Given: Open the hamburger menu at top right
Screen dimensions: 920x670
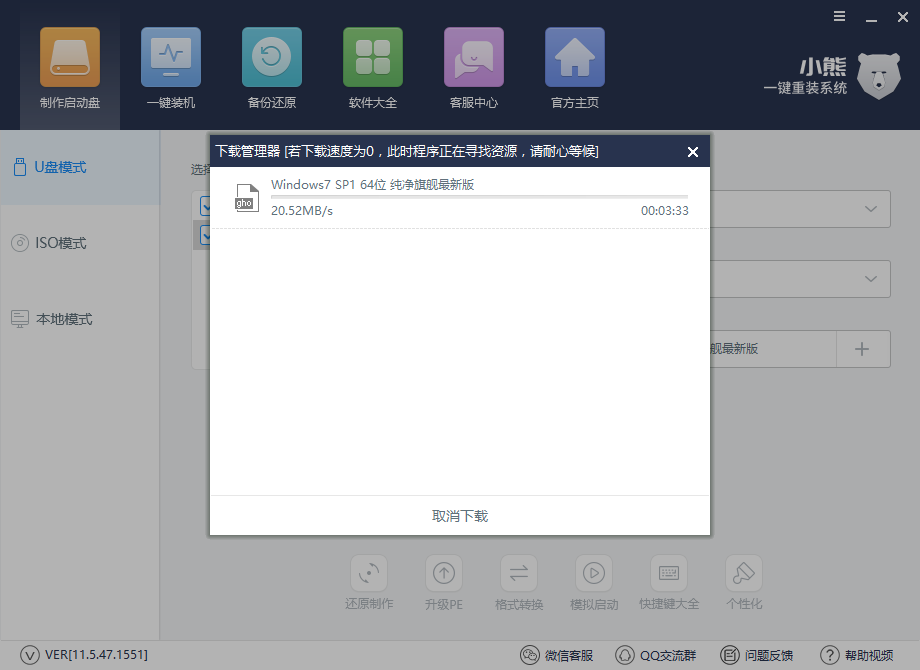Looking at the screenshot, I should 840,16.
